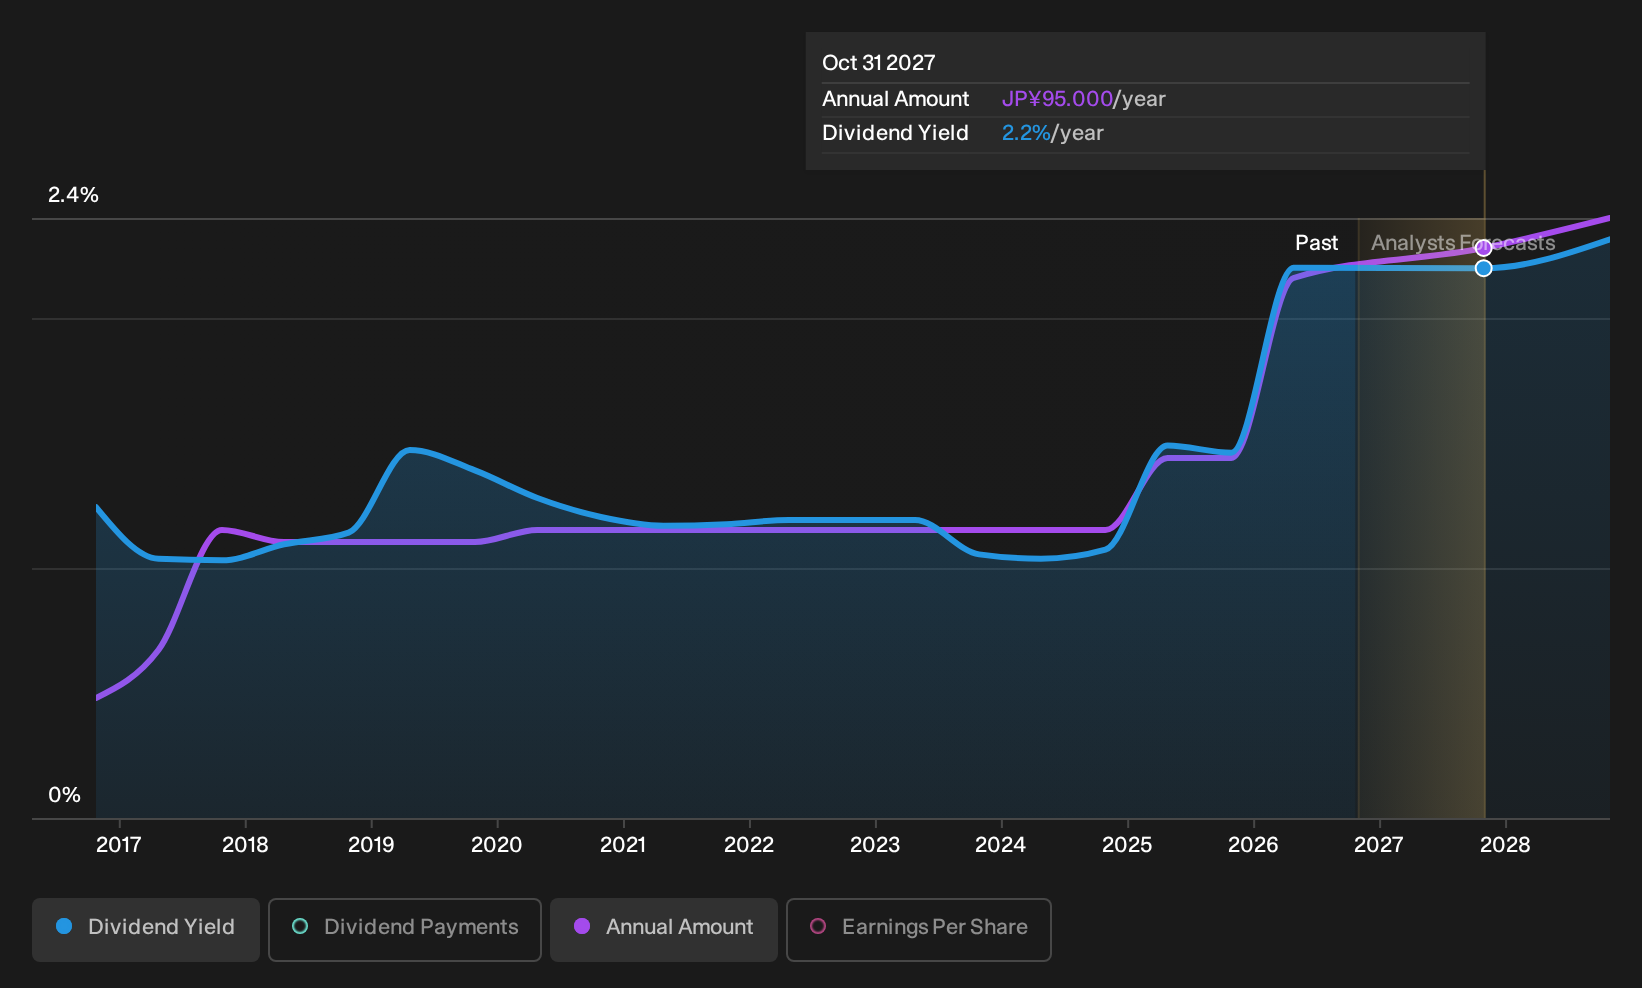Click the 2020 x-axis label

497,845
